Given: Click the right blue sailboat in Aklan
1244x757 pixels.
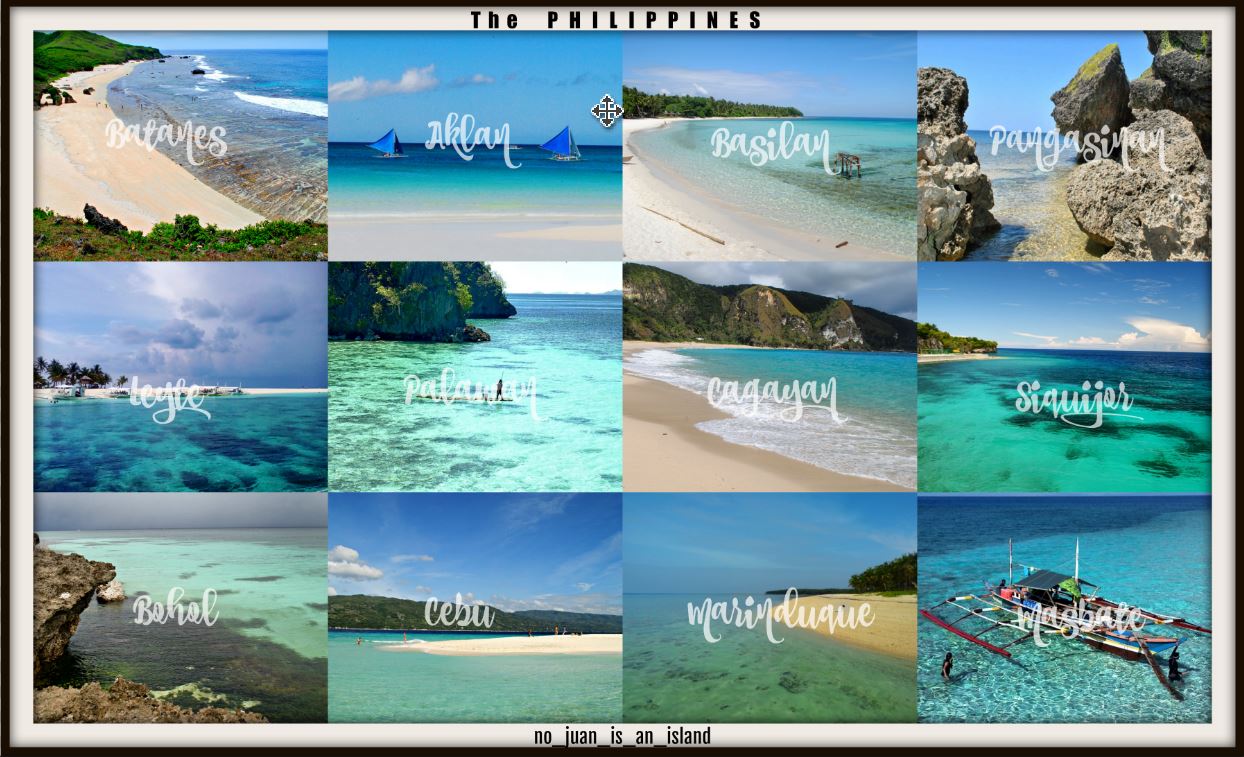Looking at the screenshot, I should (561, 143).
